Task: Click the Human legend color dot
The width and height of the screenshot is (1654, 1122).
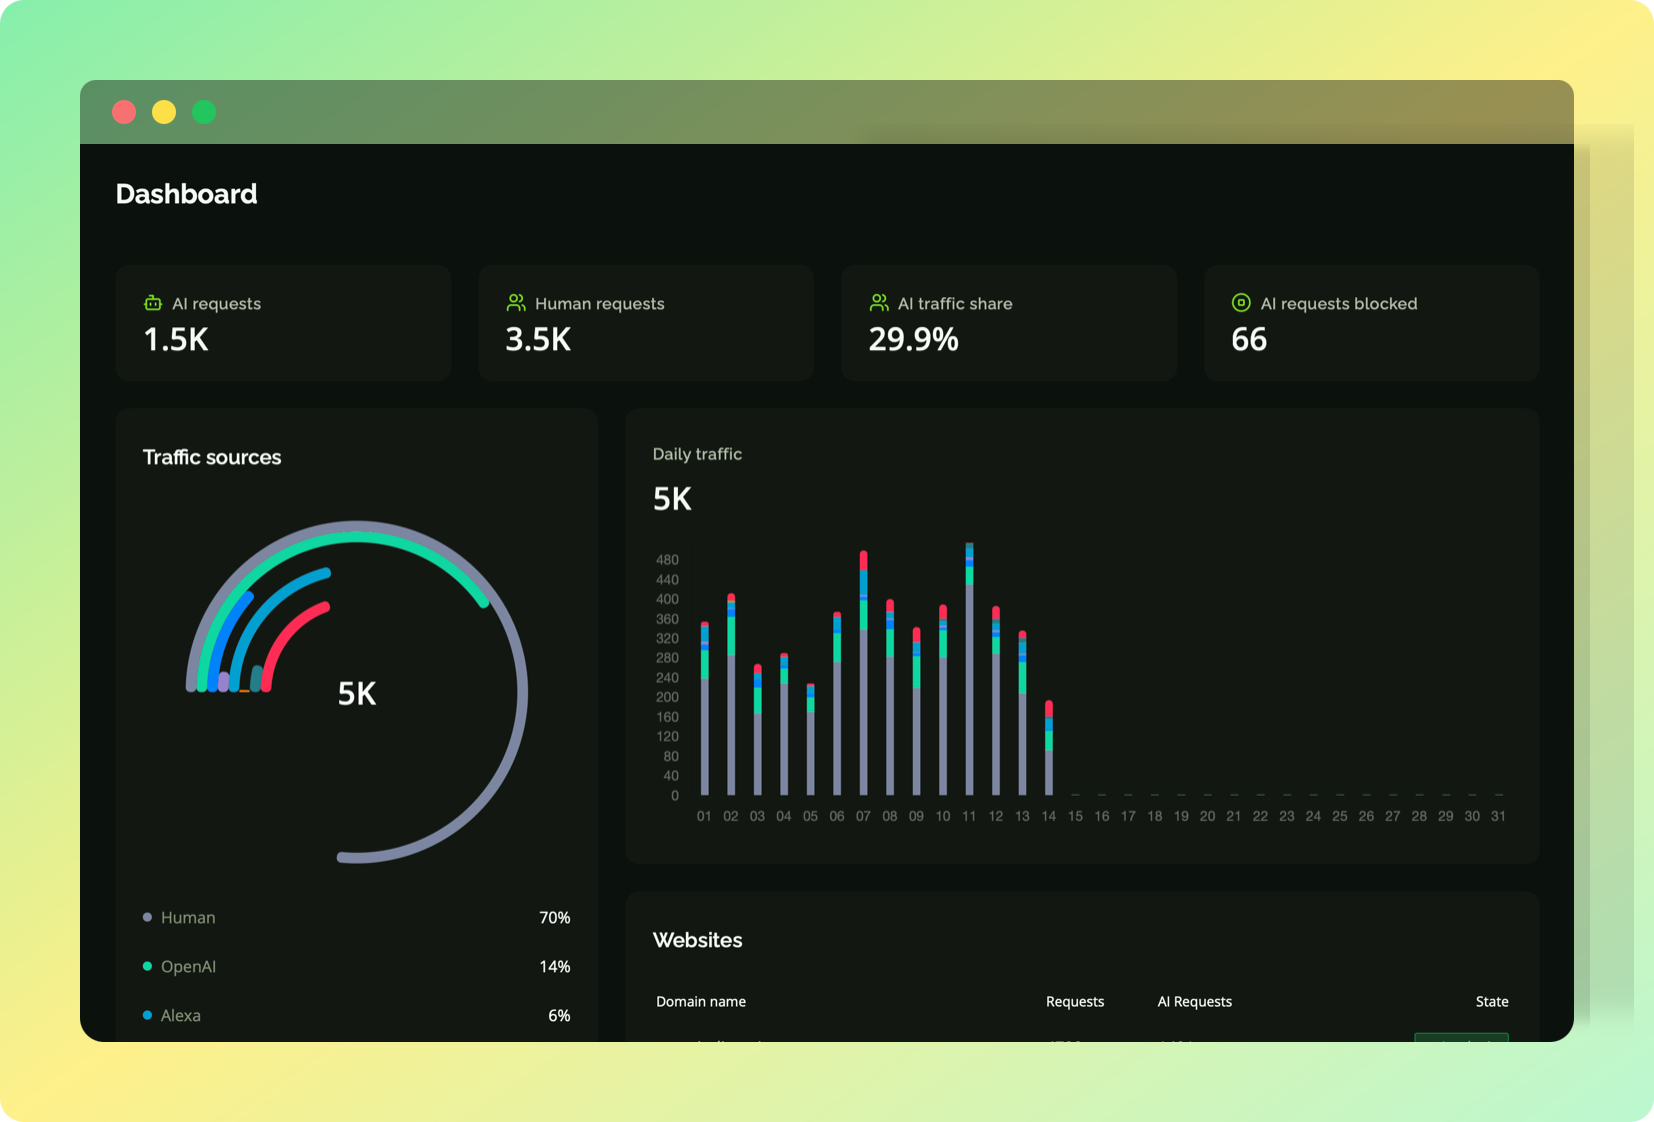Action: pos(148,918)
